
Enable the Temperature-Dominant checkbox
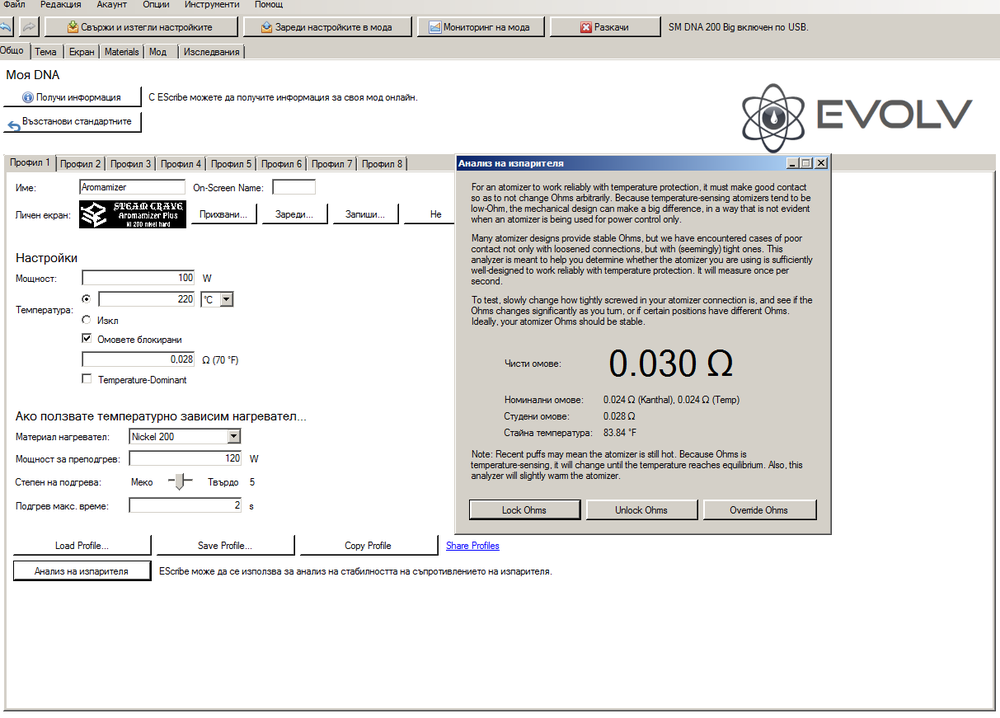87,379
